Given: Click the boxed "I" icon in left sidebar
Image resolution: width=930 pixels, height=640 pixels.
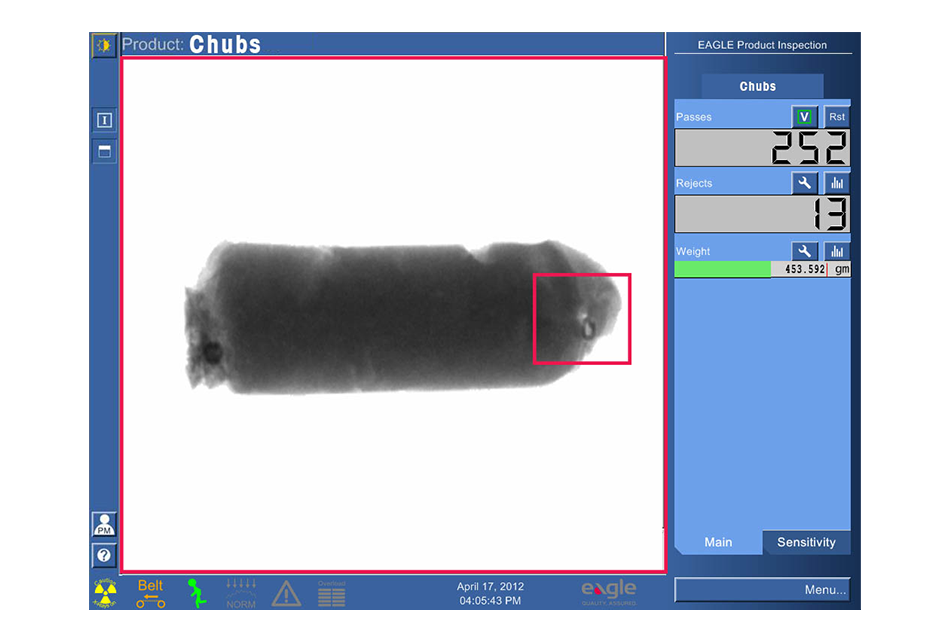Looking at the screenshot, I should tap(104, 120).
